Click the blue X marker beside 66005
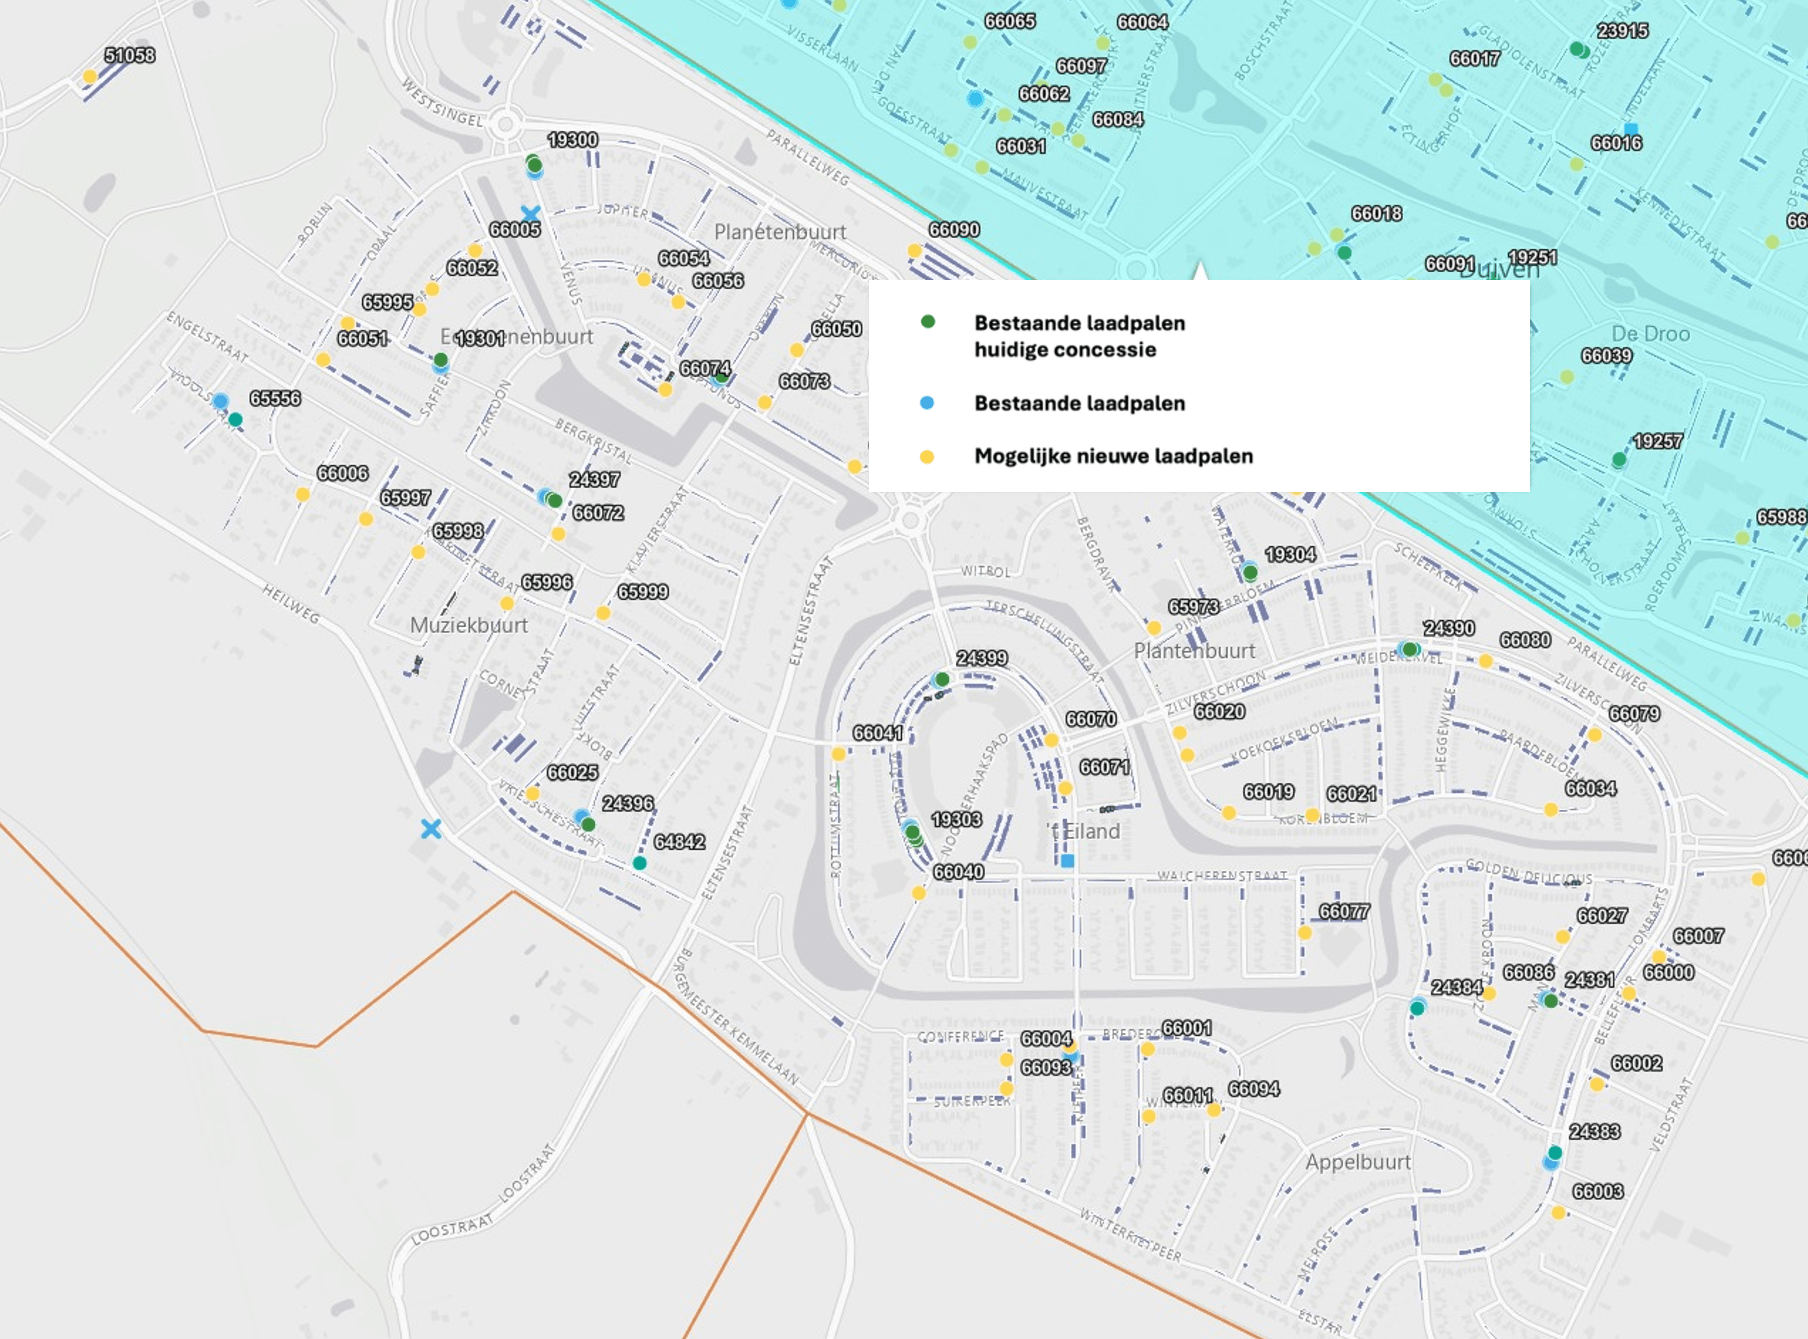1808x1339 pixels. coord(530,213)
